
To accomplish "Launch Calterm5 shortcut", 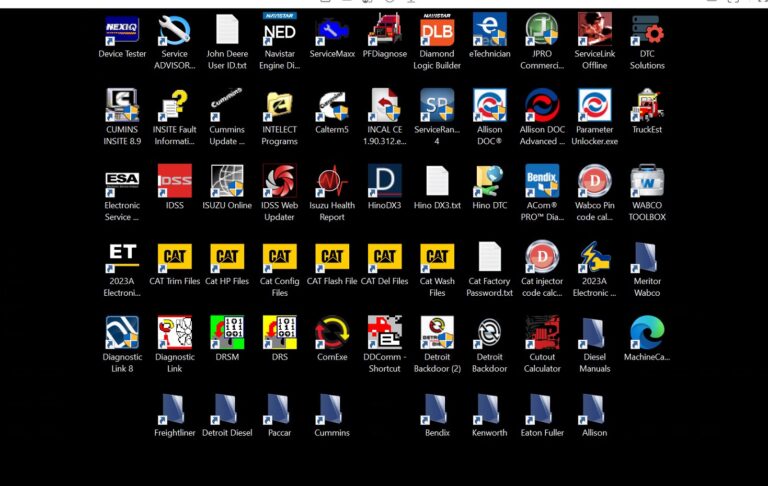I will 332,105.
